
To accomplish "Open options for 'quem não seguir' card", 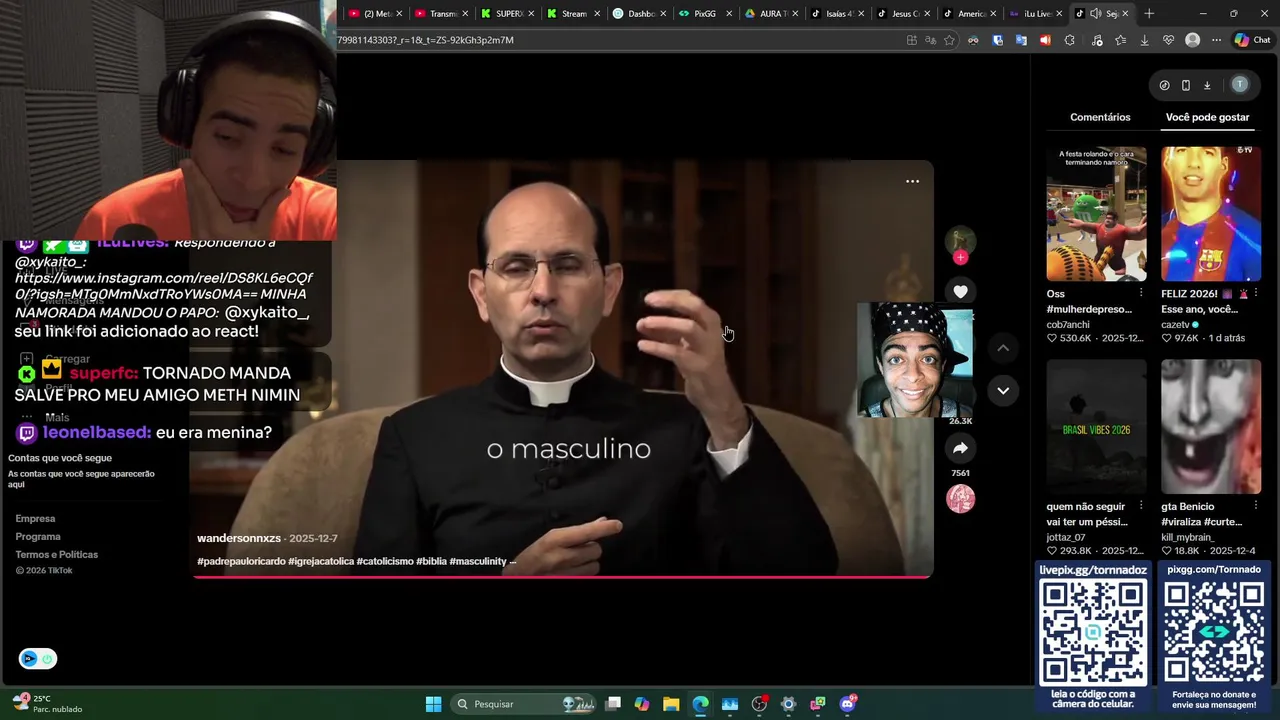I will pyautogui.click(x=1141, y=507).
